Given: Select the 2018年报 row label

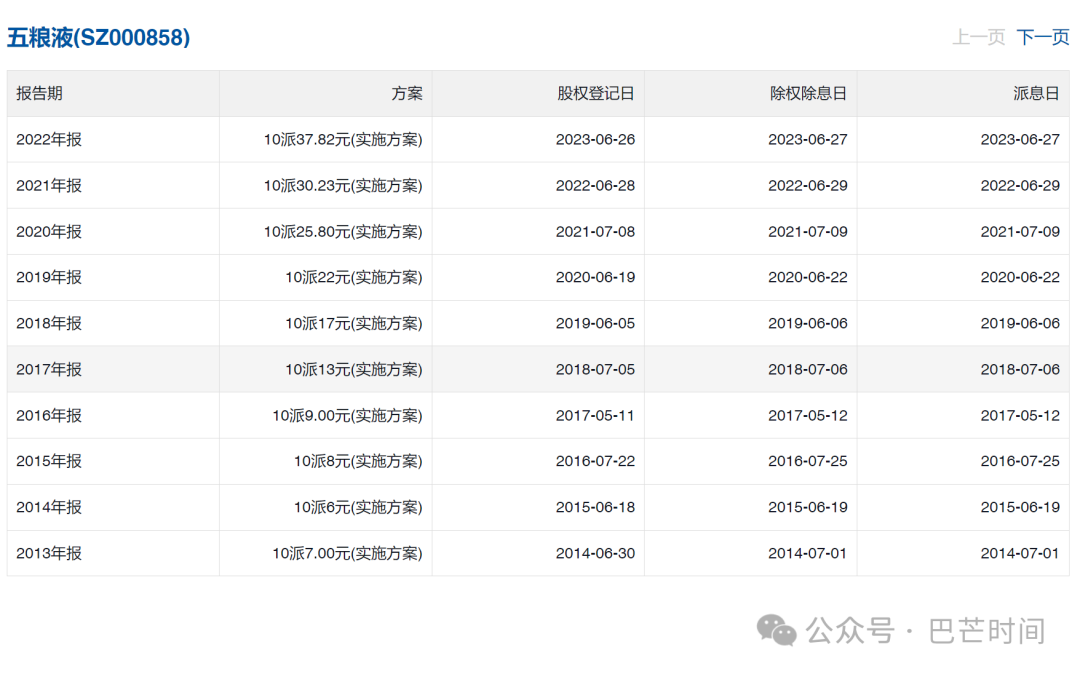Looking at the screenshot, I should (49, 324).
